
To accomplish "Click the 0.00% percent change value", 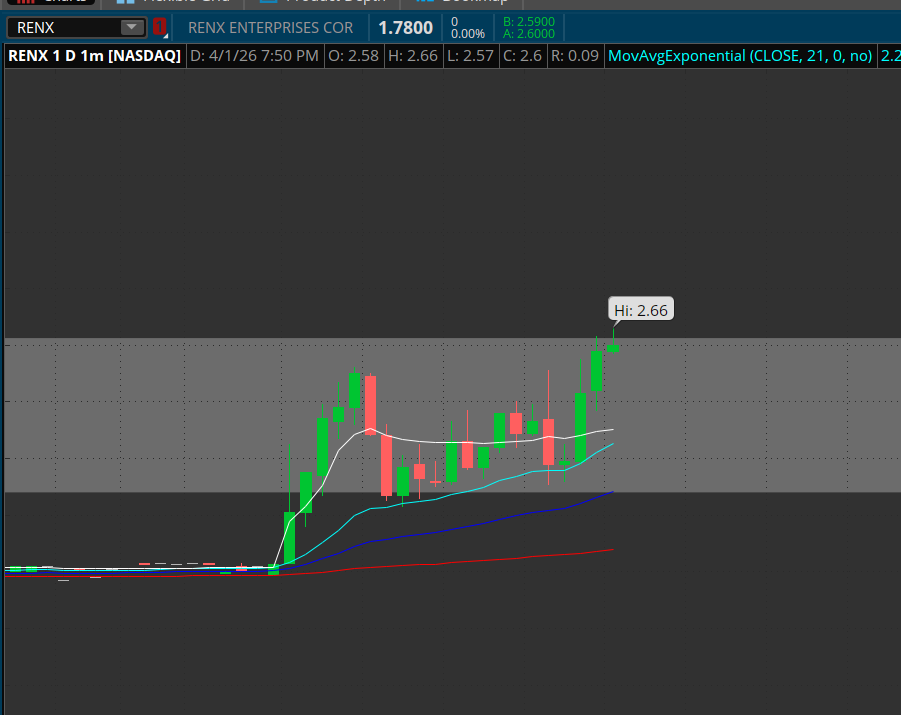I will tap(468, 34).
